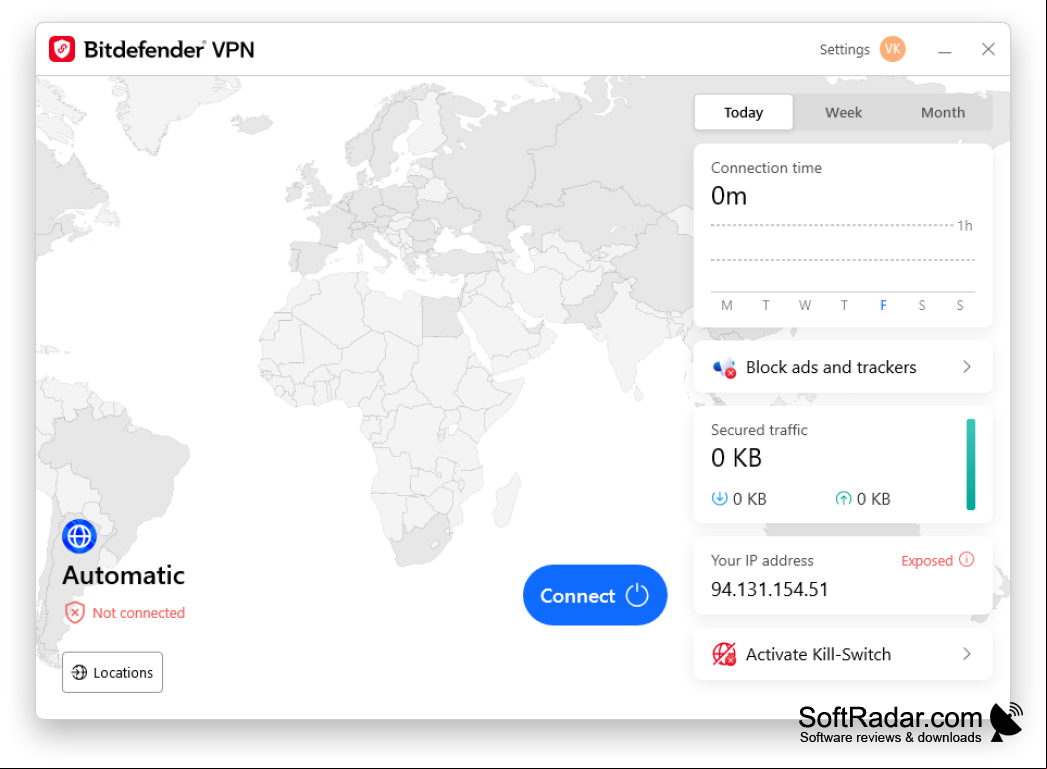Click the download traffic arrow icon
The image size is (1047, 769).
(719, 498)
